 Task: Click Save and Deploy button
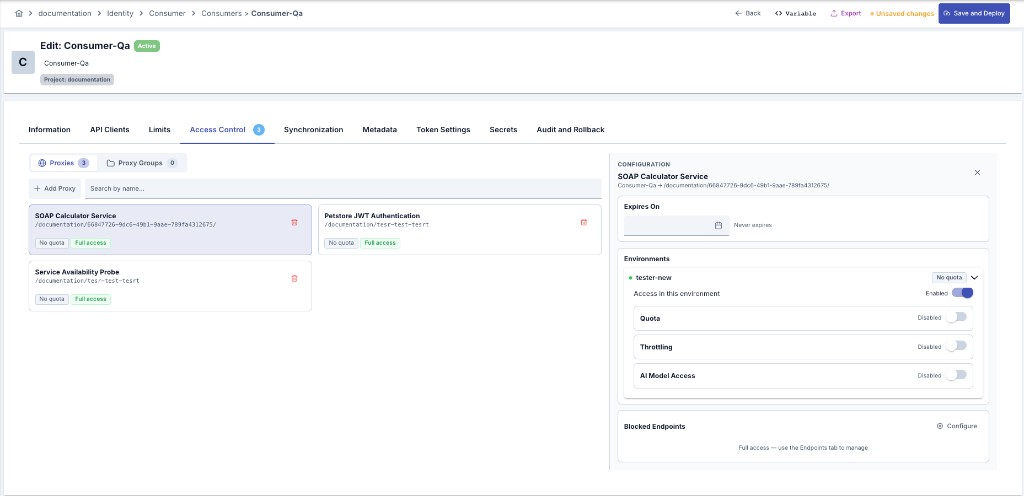pos(974,13)
